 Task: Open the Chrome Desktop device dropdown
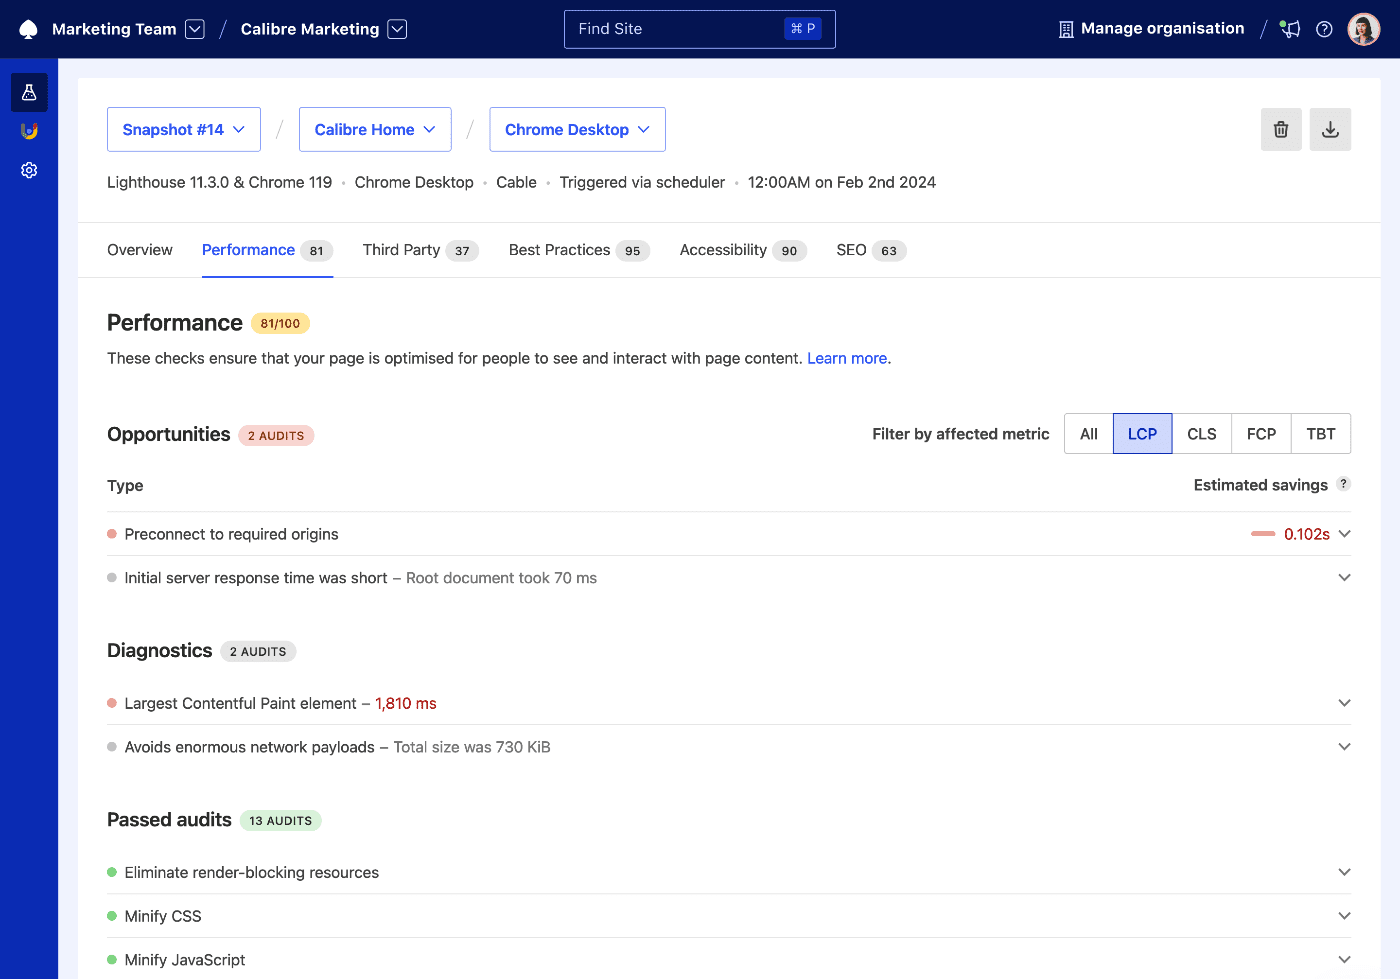[x=577, y=129]
